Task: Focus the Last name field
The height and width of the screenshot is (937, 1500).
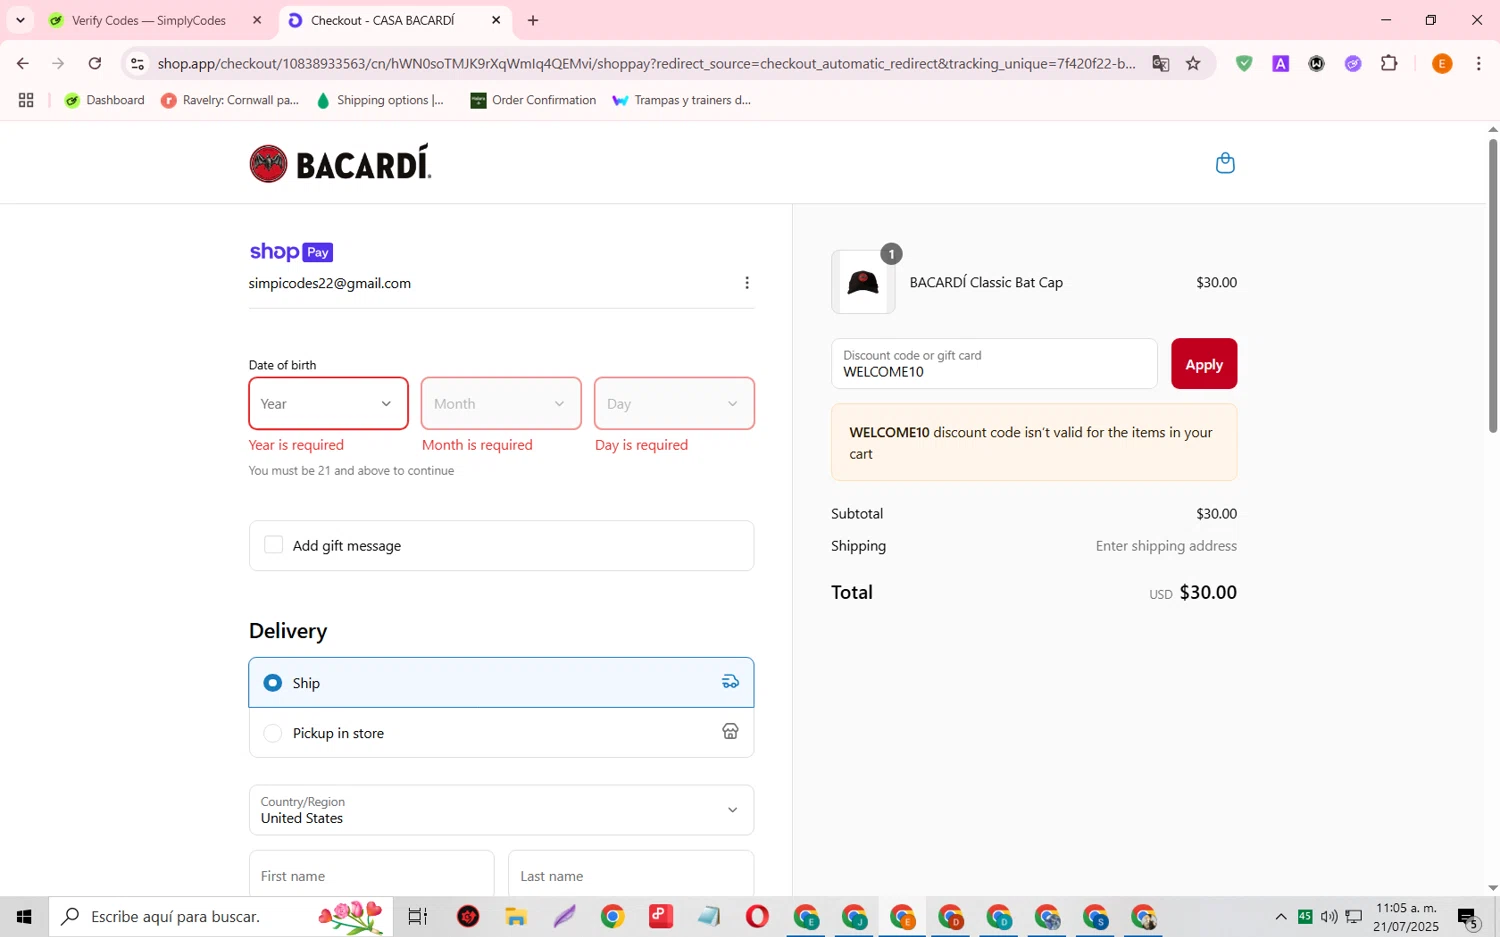Action: point(631,873)
